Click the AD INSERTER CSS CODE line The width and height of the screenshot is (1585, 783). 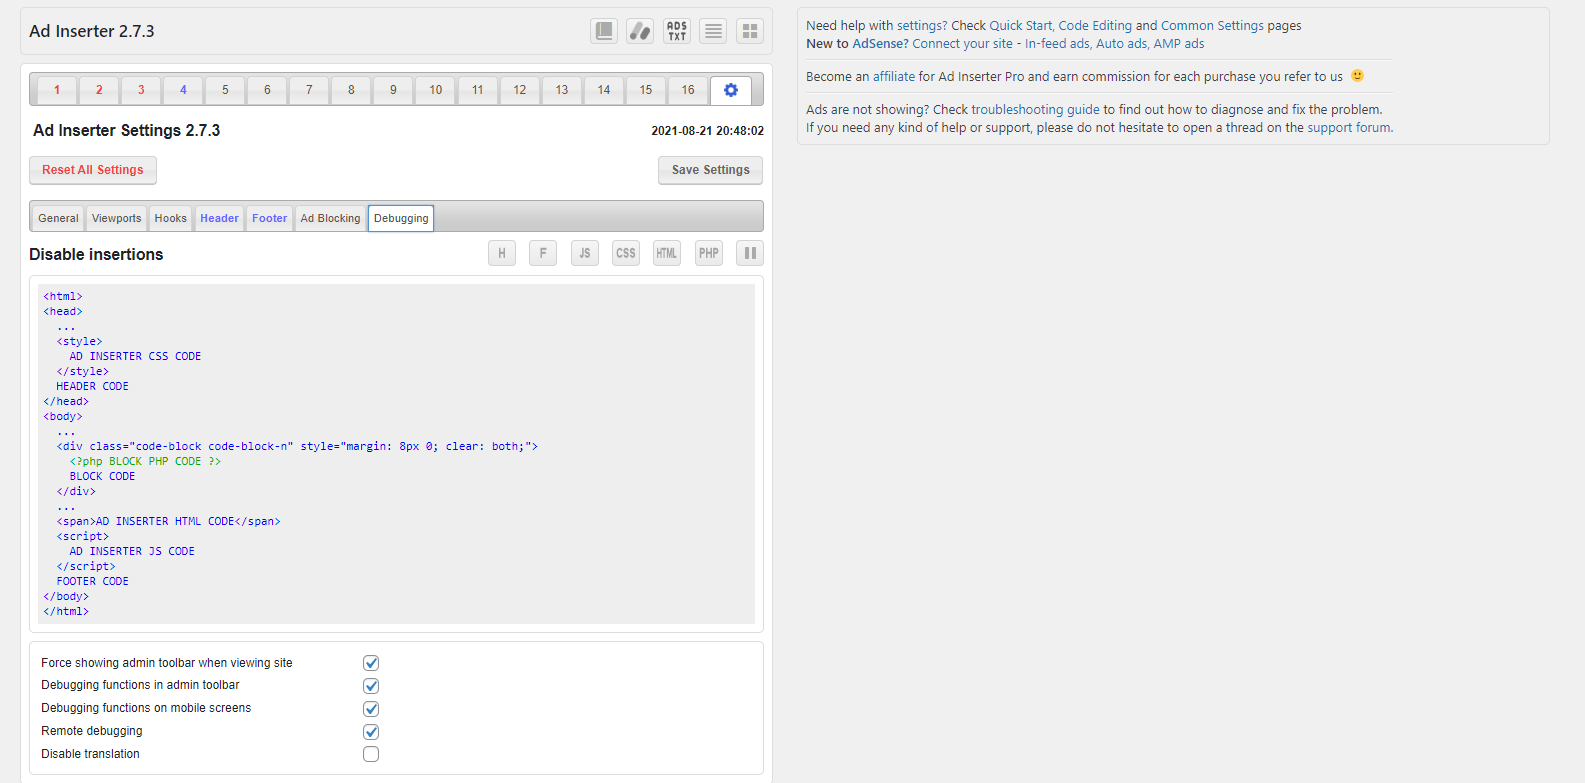tap(135, 356)
